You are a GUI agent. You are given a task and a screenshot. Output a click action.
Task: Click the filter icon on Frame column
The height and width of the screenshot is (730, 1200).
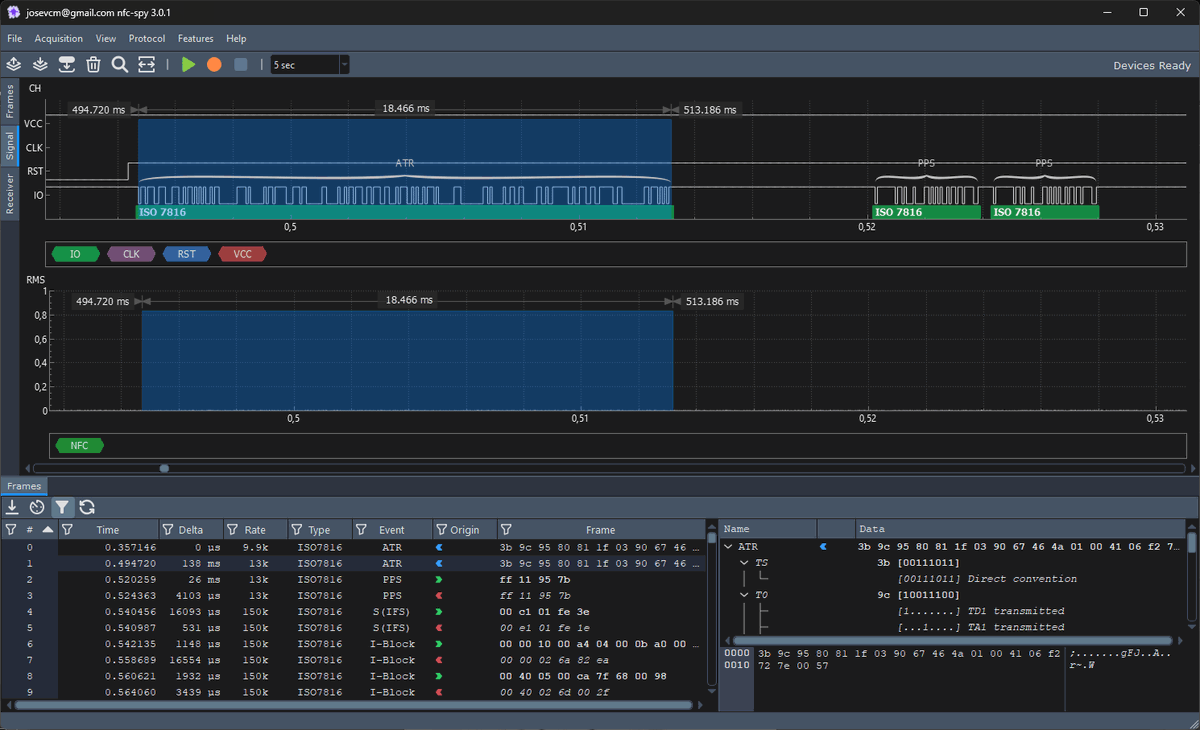point(506,530)
